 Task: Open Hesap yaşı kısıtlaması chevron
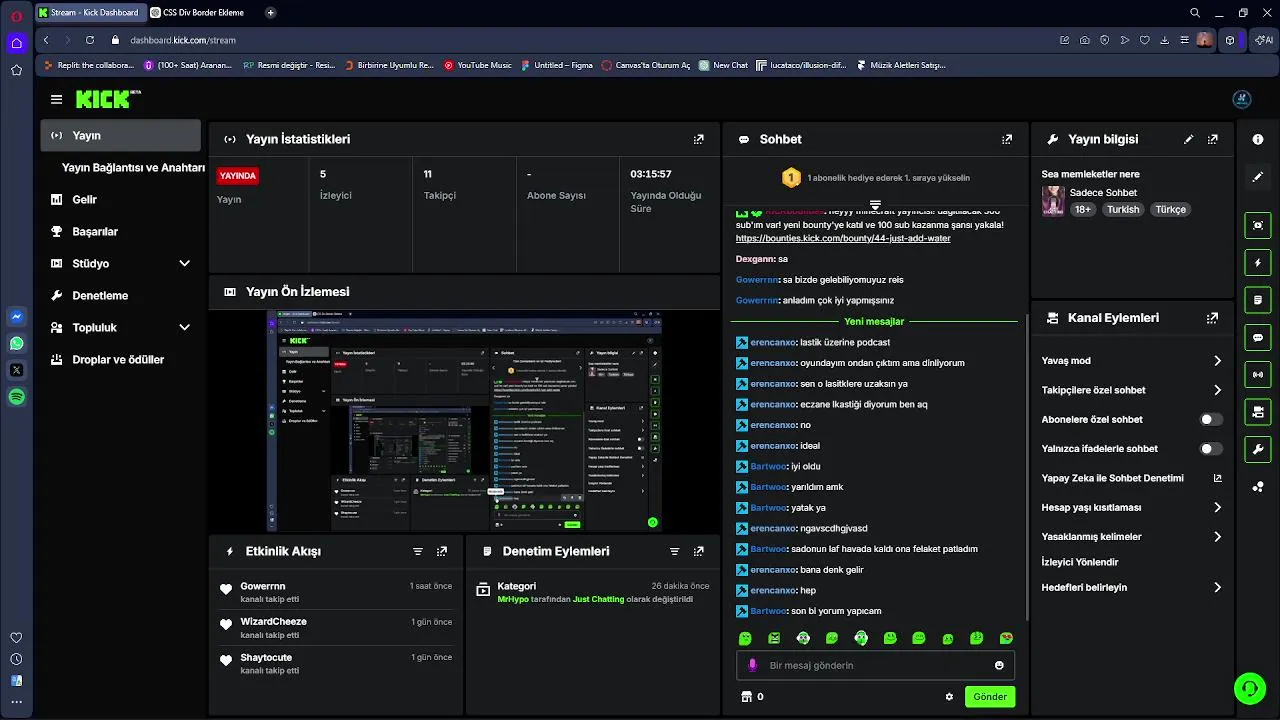tap(1217, 508)
